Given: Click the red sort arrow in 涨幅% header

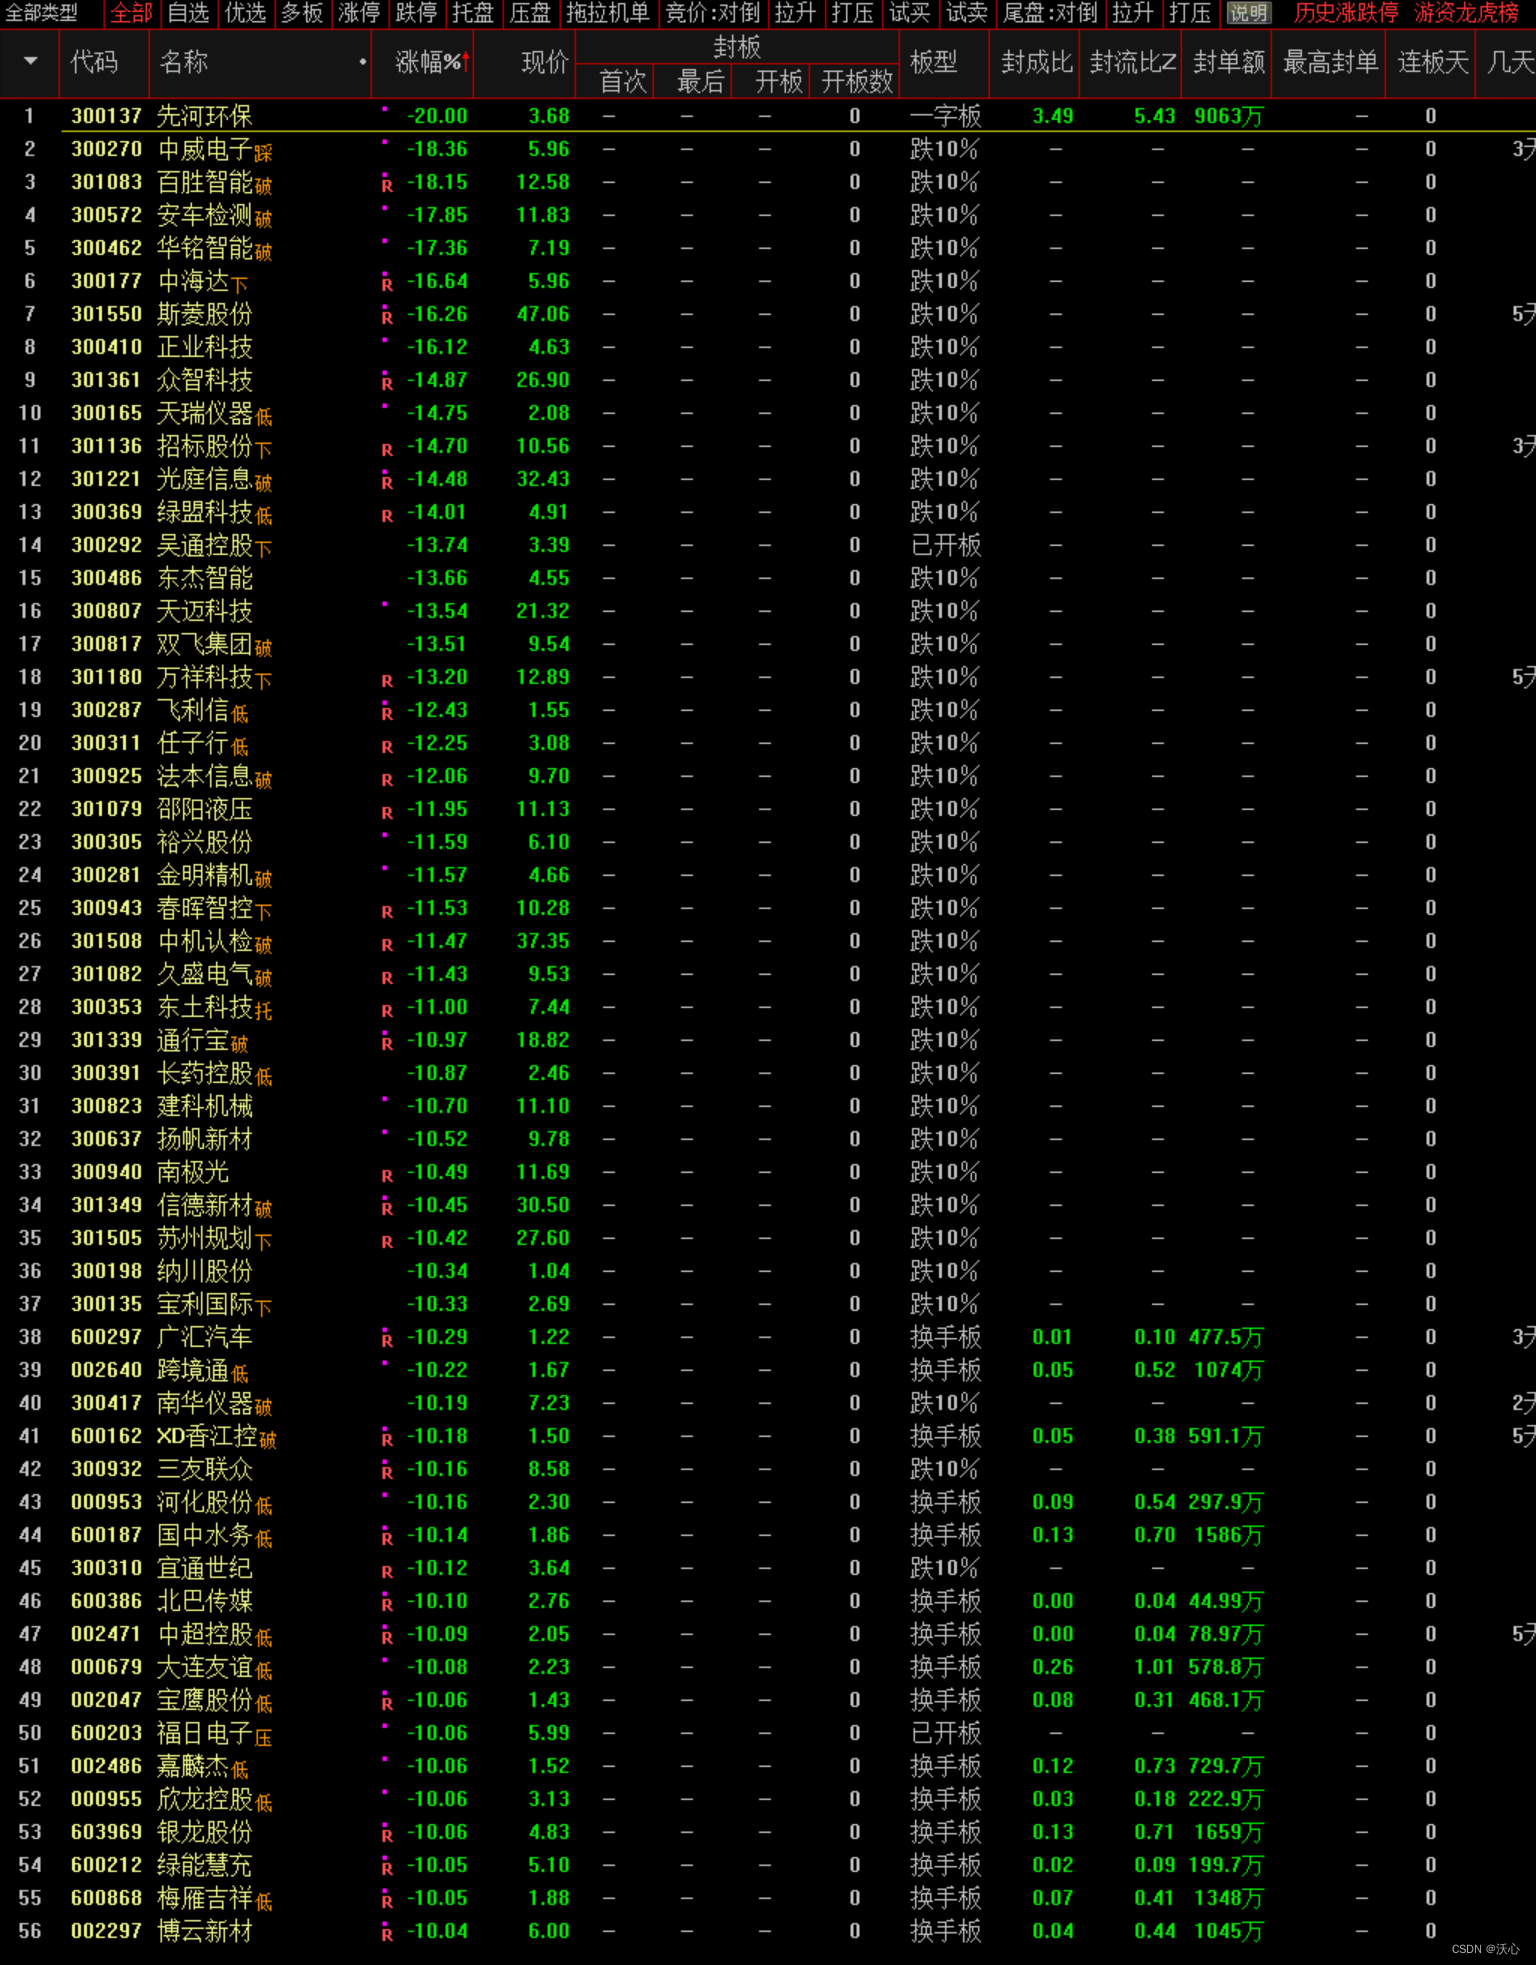Looking at the screenshot, I should pyautogui.click(x=466, y=61).
